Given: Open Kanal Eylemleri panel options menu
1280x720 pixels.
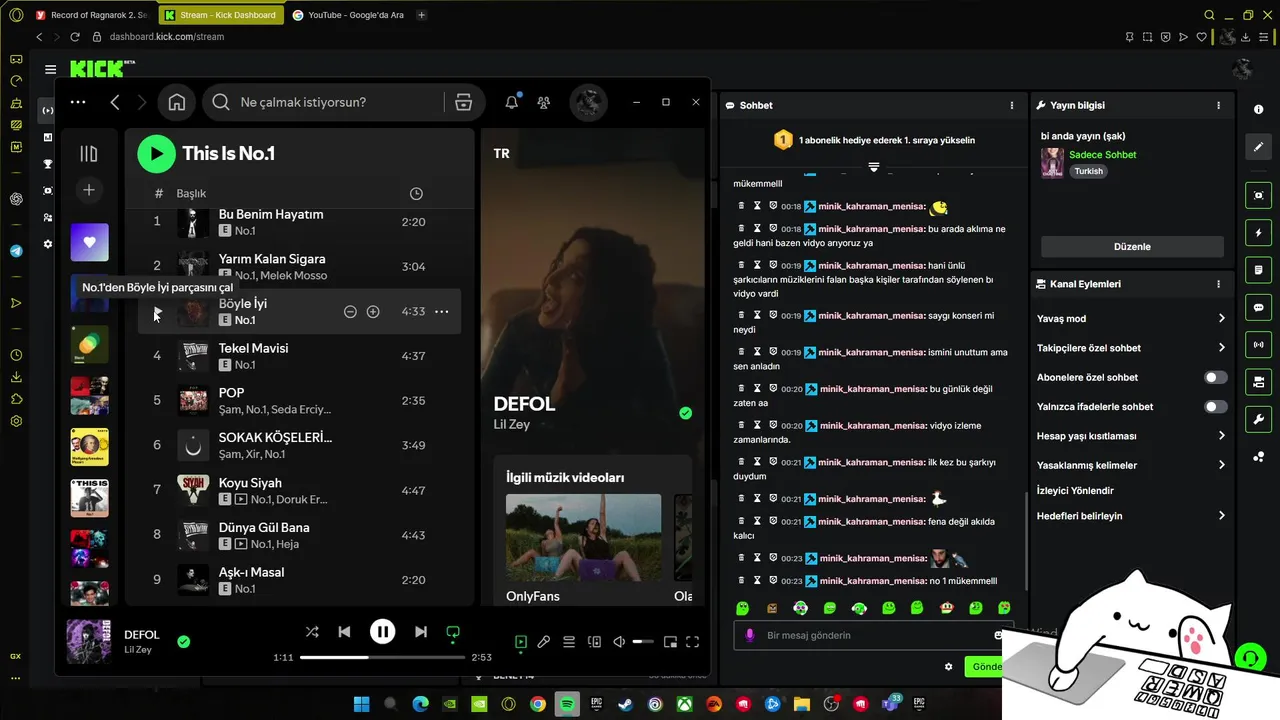Looking at the screenshot, I should (1218, 284).
